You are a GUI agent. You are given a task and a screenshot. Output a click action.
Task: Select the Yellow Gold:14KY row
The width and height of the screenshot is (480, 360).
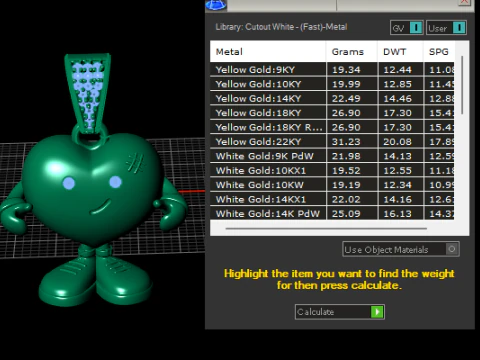coord(332,98)
